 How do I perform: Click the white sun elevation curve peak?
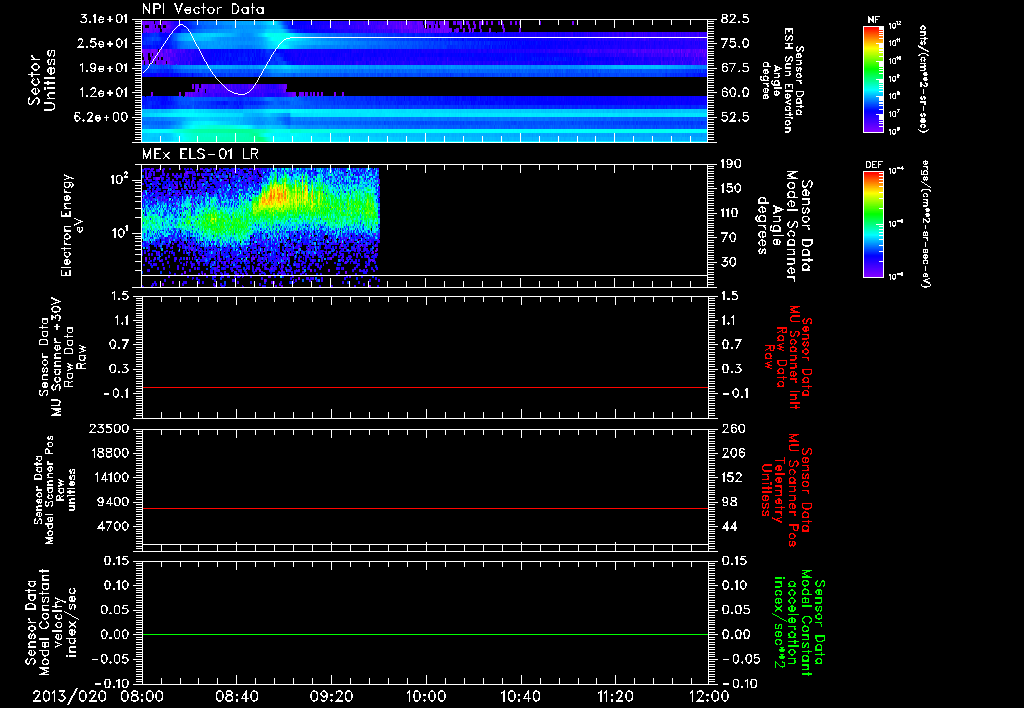coord(181,25)
